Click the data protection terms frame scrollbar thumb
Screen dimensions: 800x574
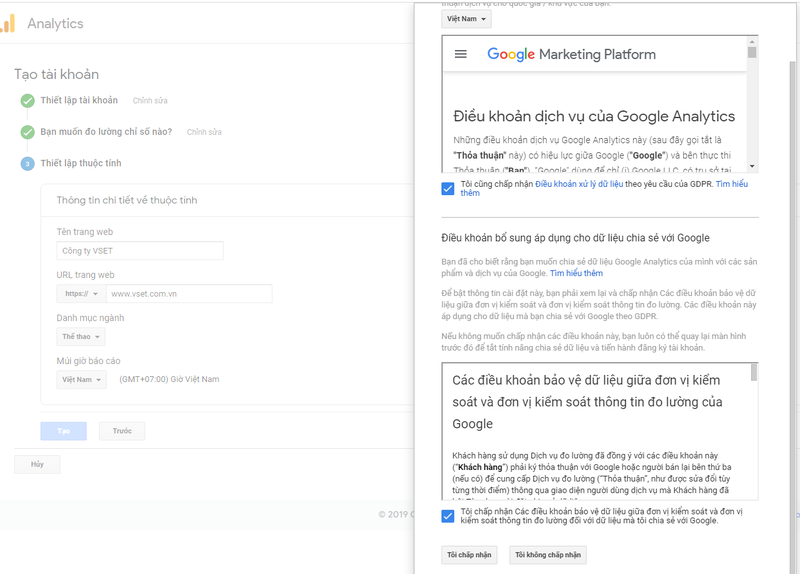coord(754,372)
